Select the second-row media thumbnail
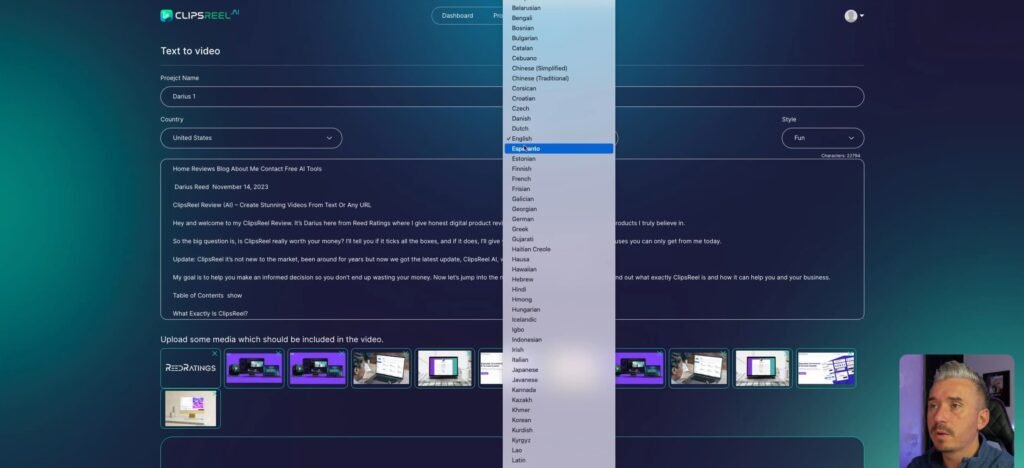1024x468 pixels. [190, 408]
